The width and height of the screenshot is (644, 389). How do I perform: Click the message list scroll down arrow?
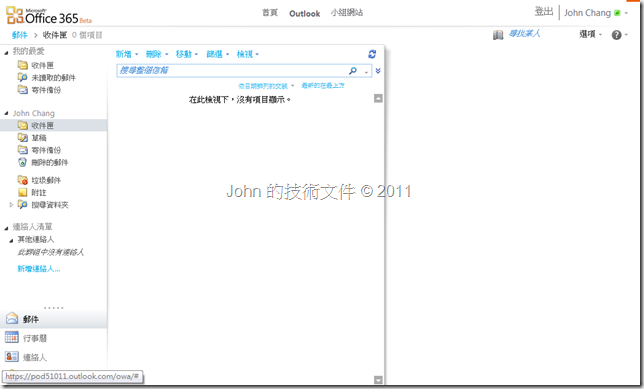click(378, 380)
